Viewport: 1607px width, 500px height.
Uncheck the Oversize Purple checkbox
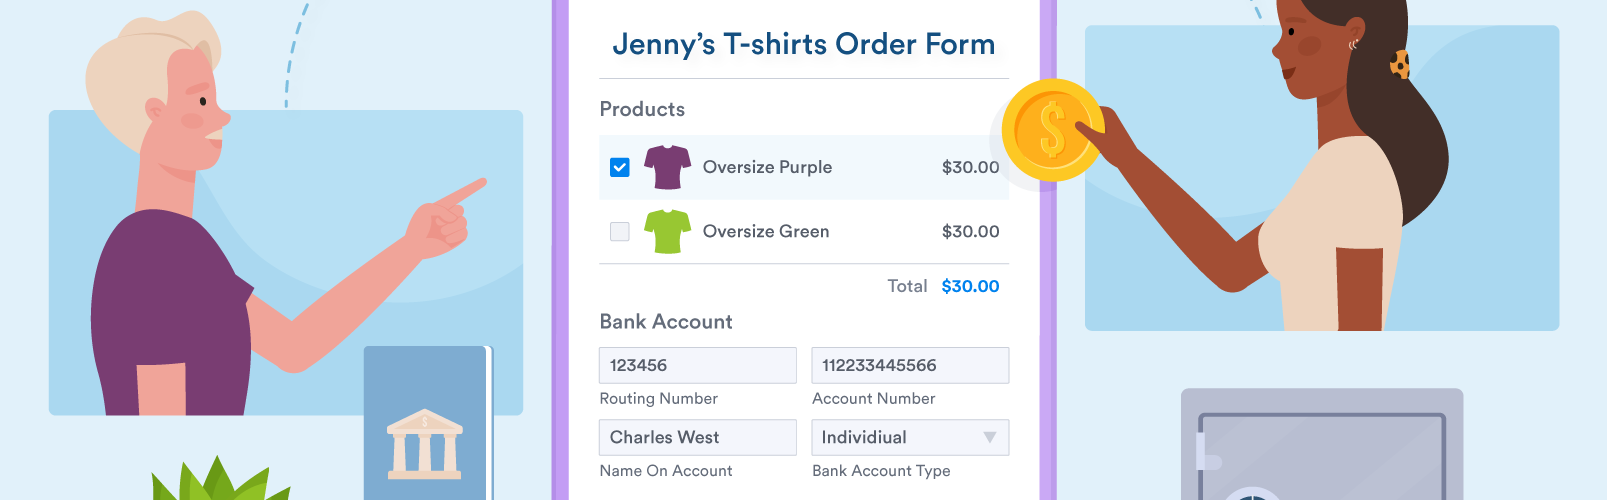point(620,167)
